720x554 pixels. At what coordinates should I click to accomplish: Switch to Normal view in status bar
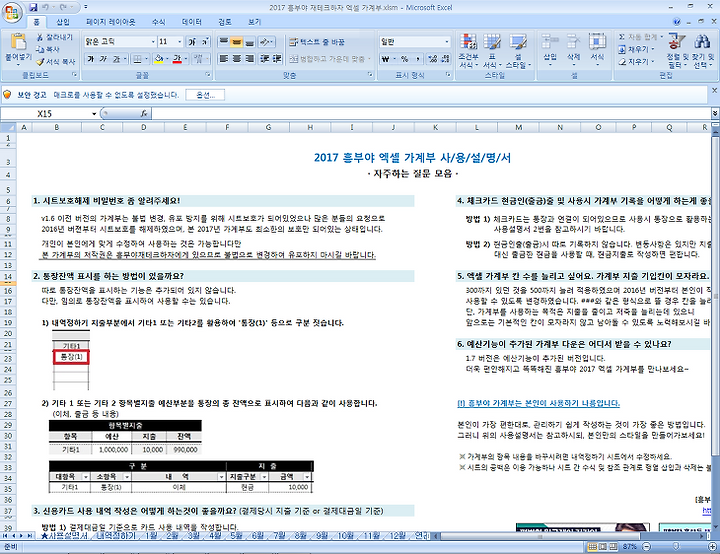(x=593, y=546)
